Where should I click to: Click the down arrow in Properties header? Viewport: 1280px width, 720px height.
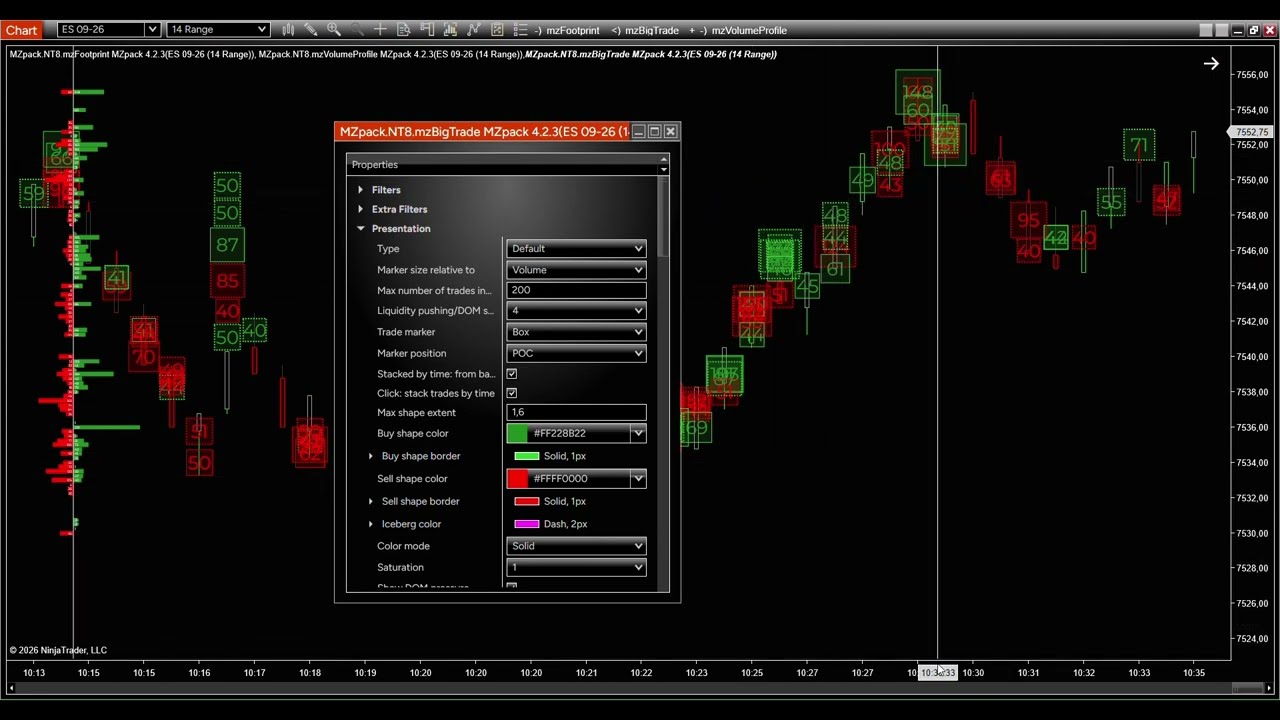(x=663, y=169)
